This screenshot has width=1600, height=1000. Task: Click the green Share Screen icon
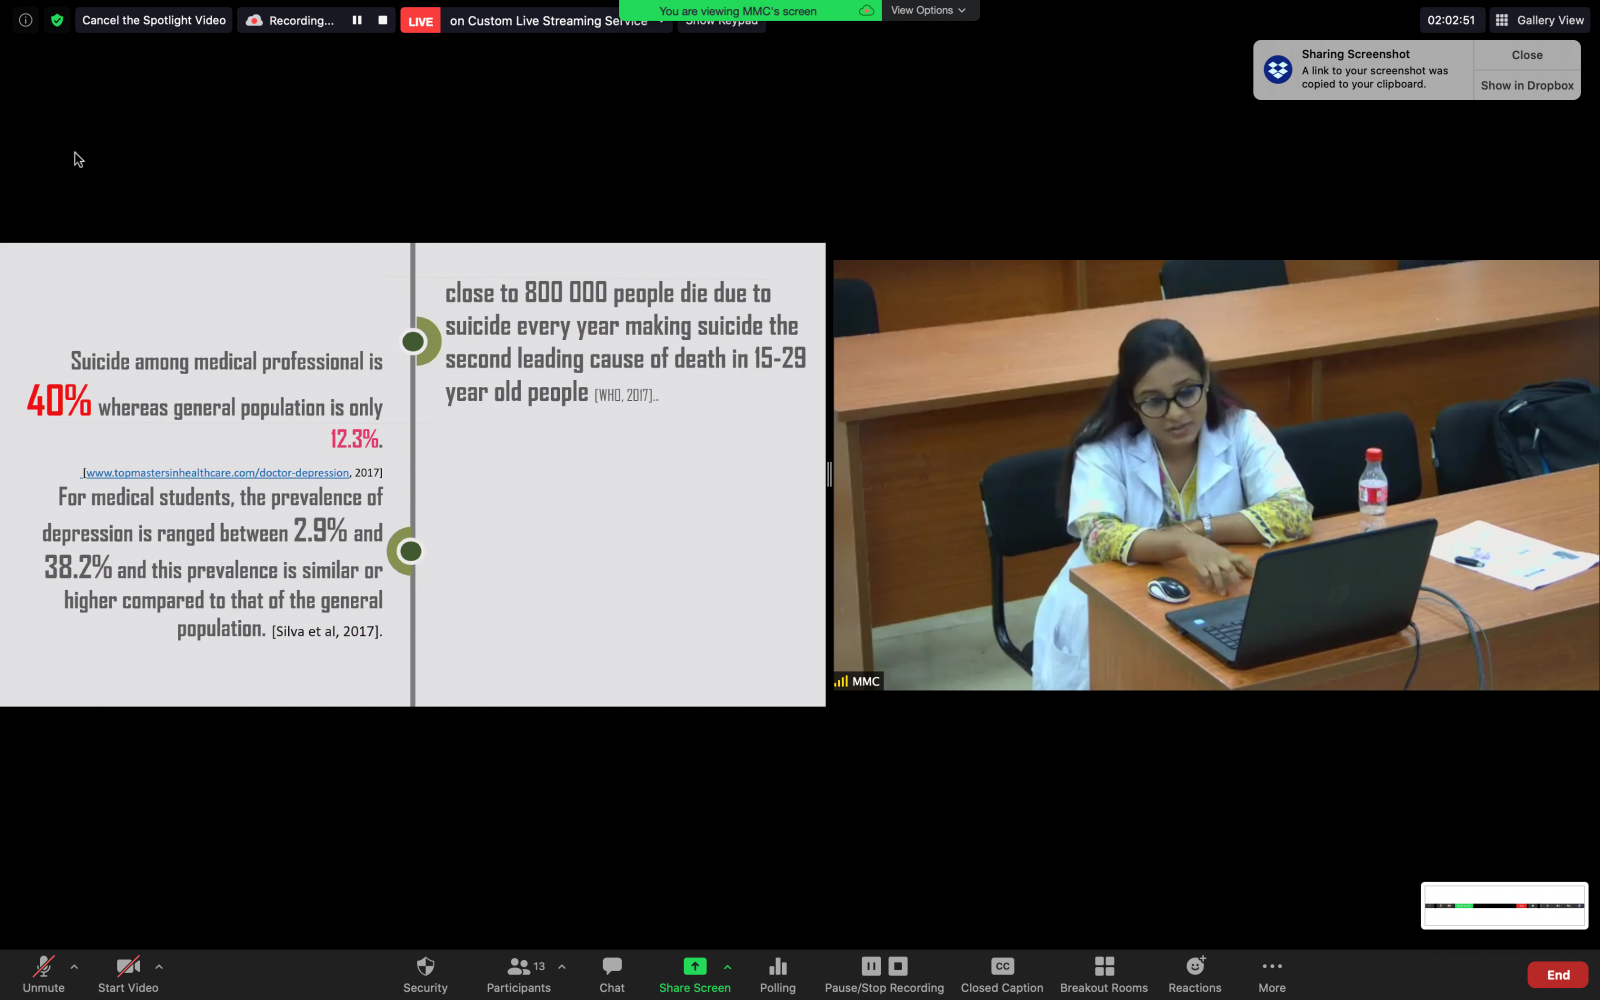coord(694,966)
